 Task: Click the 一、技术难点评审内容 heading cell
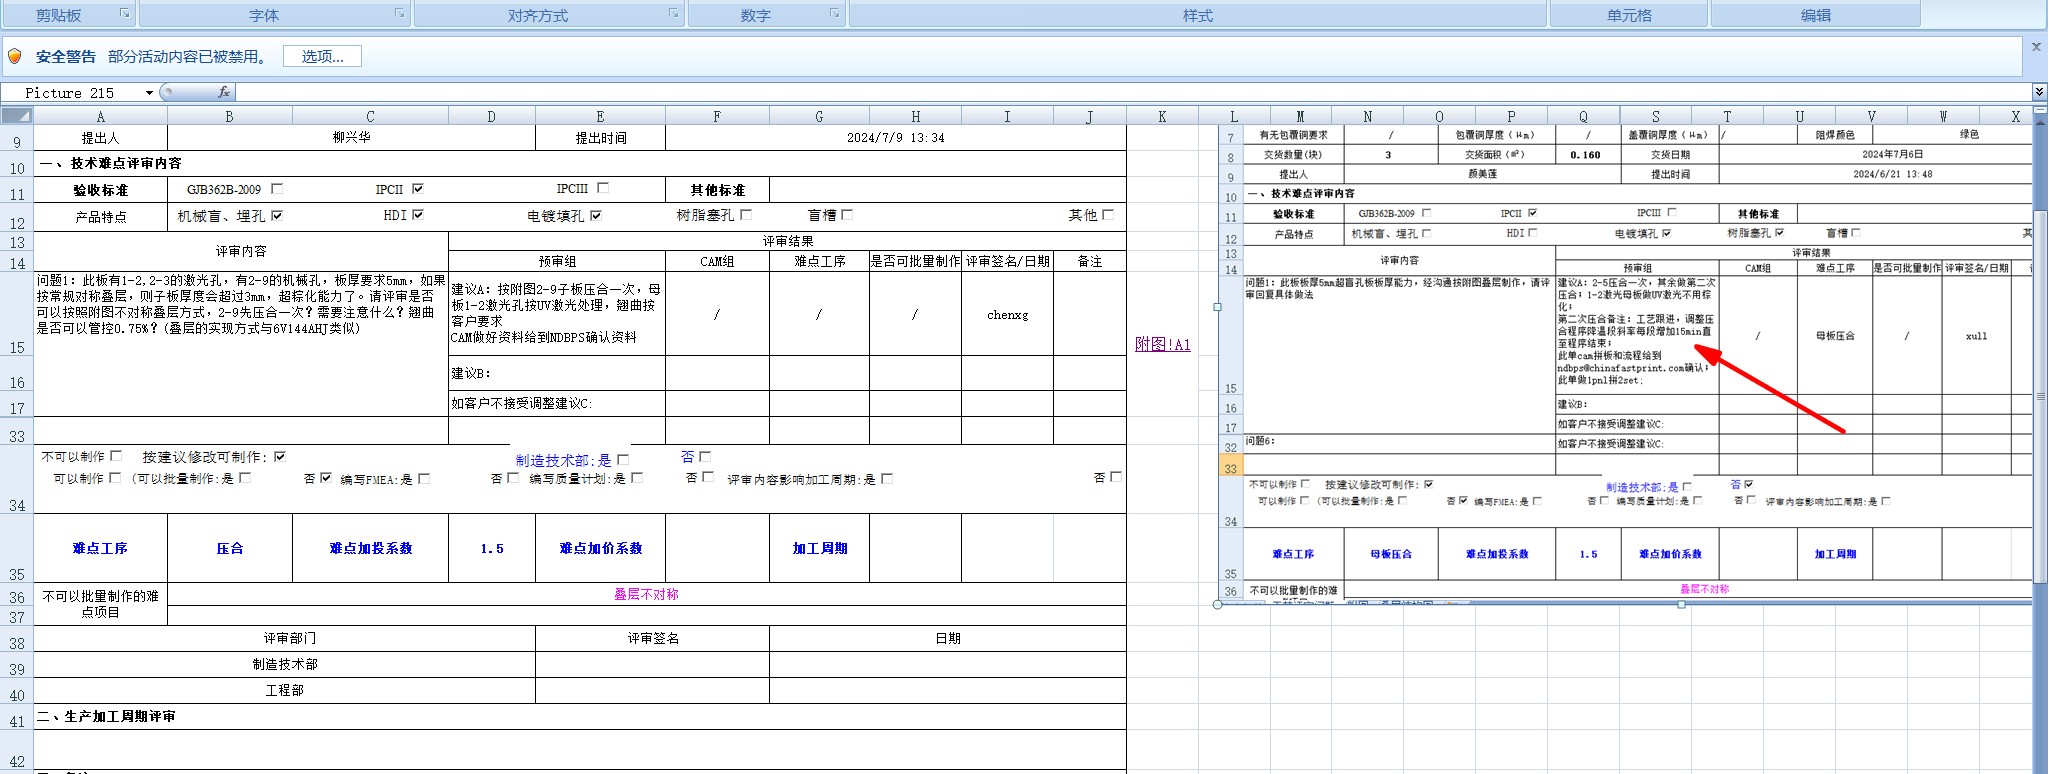coord(580,163)
